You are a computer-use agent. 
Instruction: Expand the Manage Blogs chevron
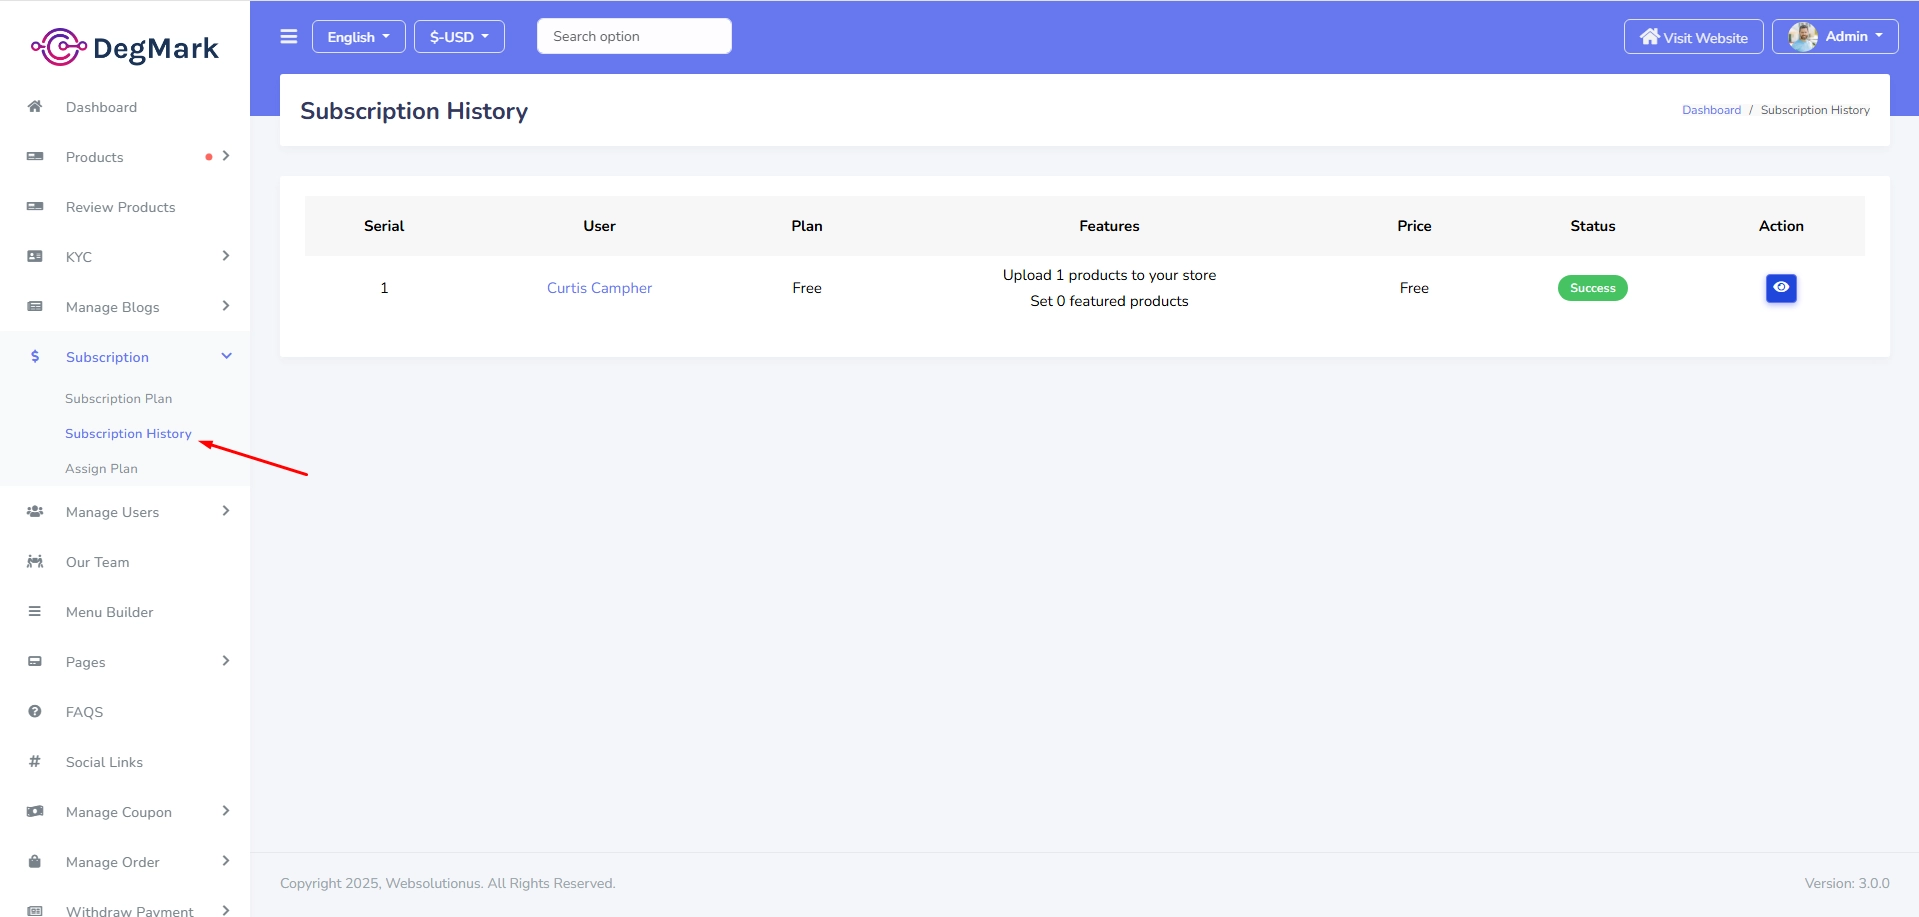(x=226, y=306)
